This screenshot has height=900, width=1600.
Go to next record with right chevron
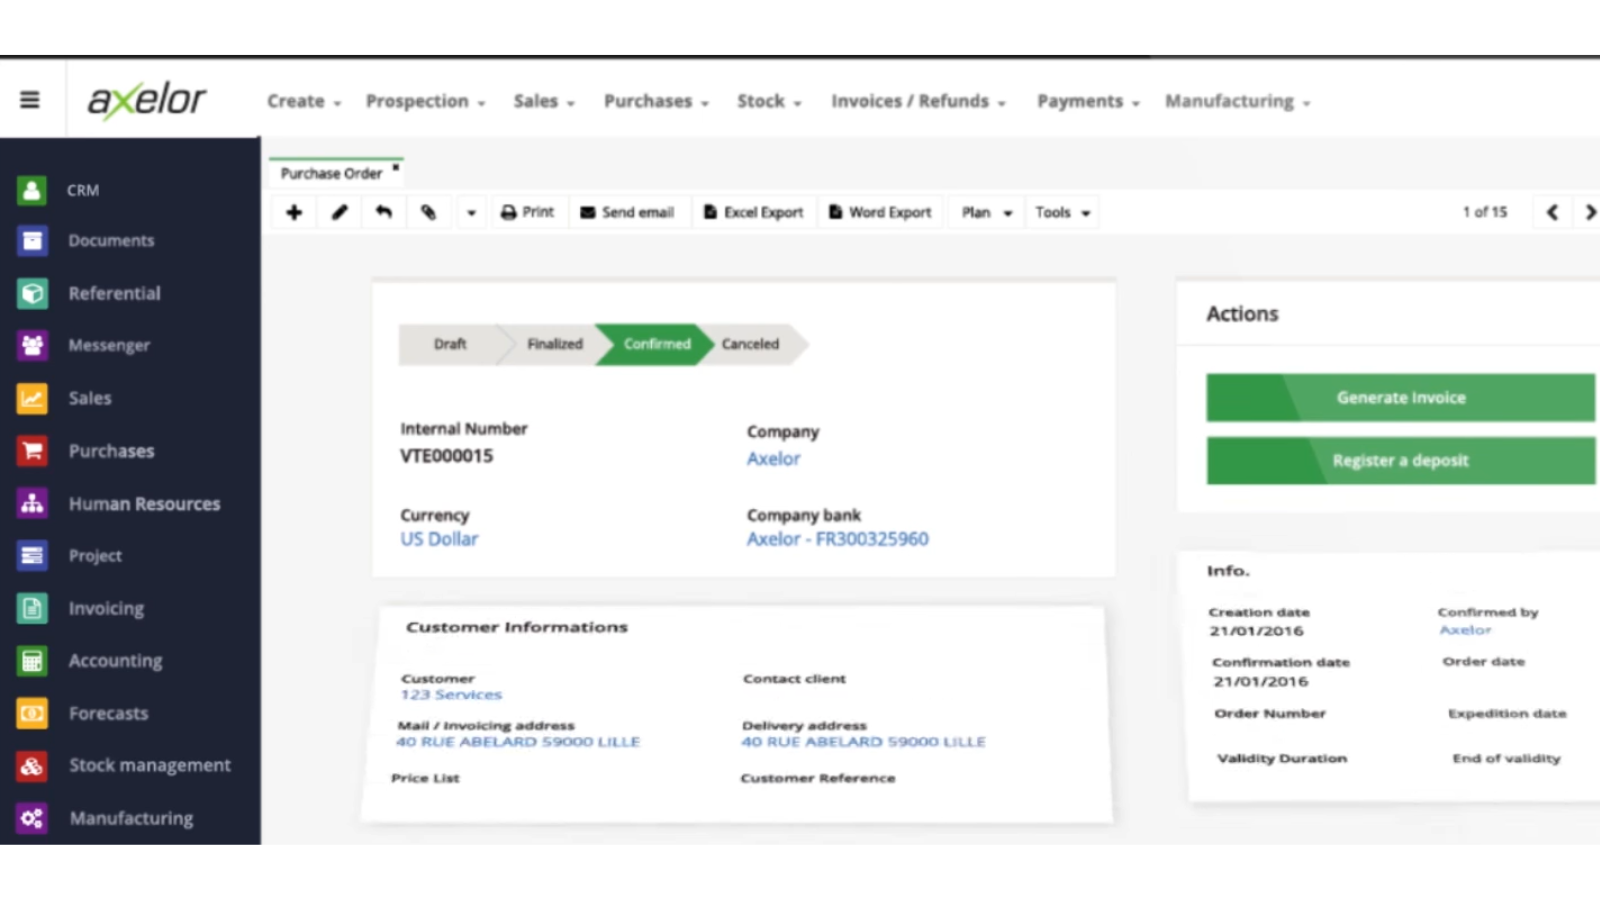coord(1589,212)
